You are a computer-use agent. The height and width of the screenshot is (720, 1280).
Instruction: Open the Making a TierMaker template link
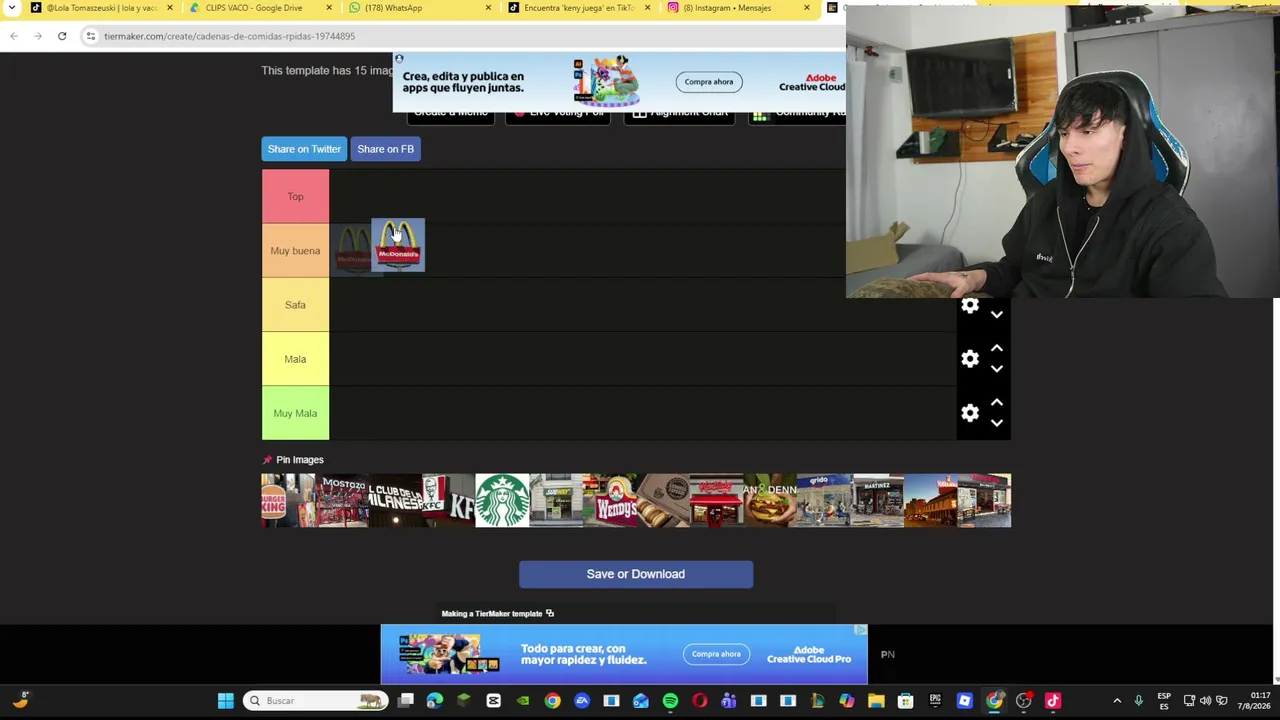[x=497, y=614]
